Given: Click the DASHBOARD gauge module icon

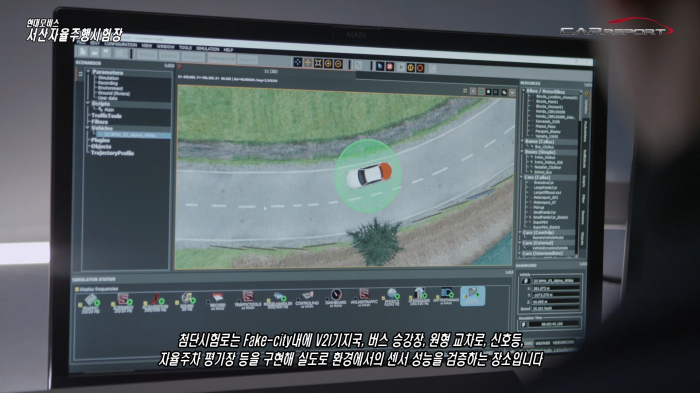Looking at the screenshot, I should pyautogui.click(x=336, y=297).
